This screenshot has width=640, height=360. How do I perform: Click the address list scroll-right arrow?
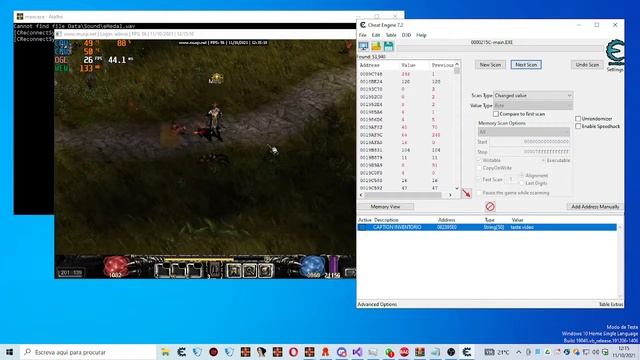click(450, 195)
